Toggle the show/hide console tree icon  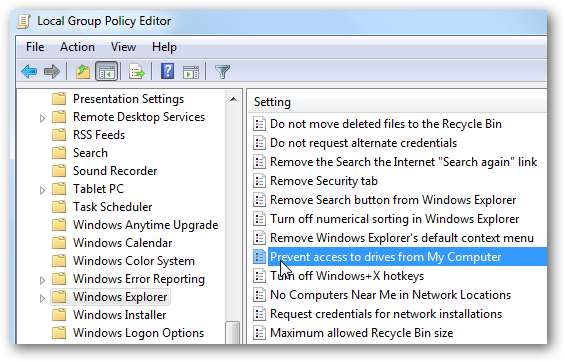tap(107, 71)
